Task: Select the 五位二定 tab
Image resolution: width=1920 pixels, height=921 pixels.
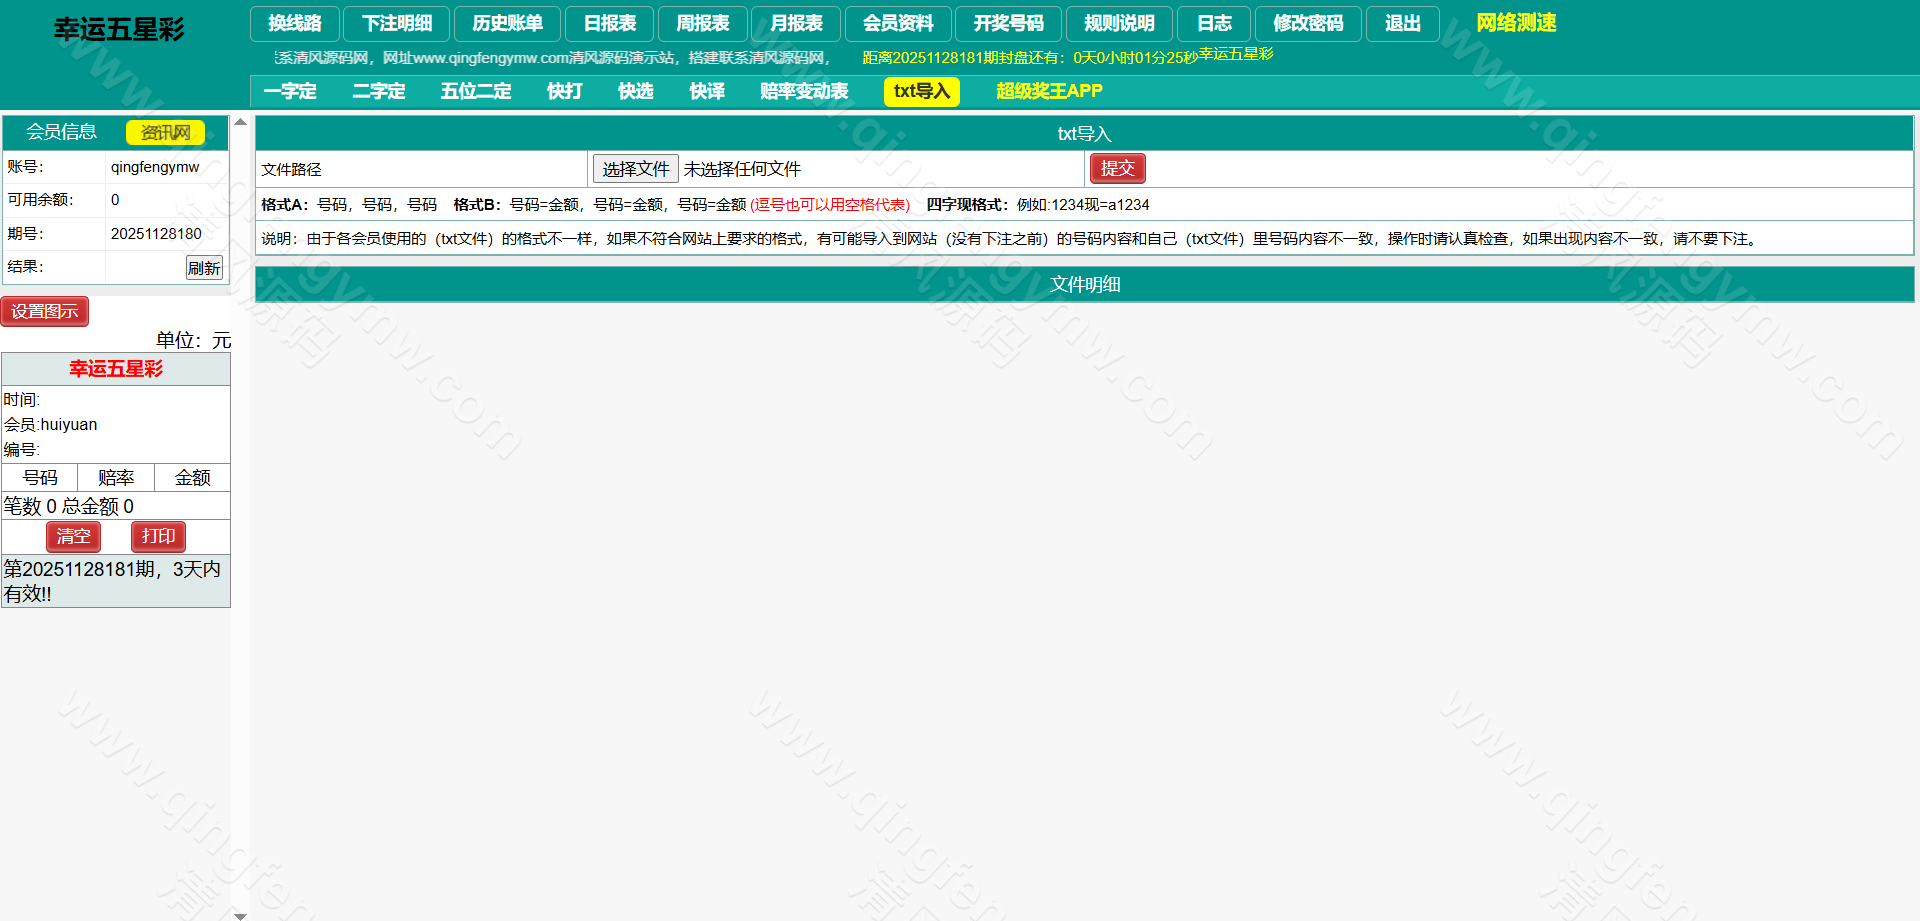Action: pyautogui.click(x=476, y=91)
